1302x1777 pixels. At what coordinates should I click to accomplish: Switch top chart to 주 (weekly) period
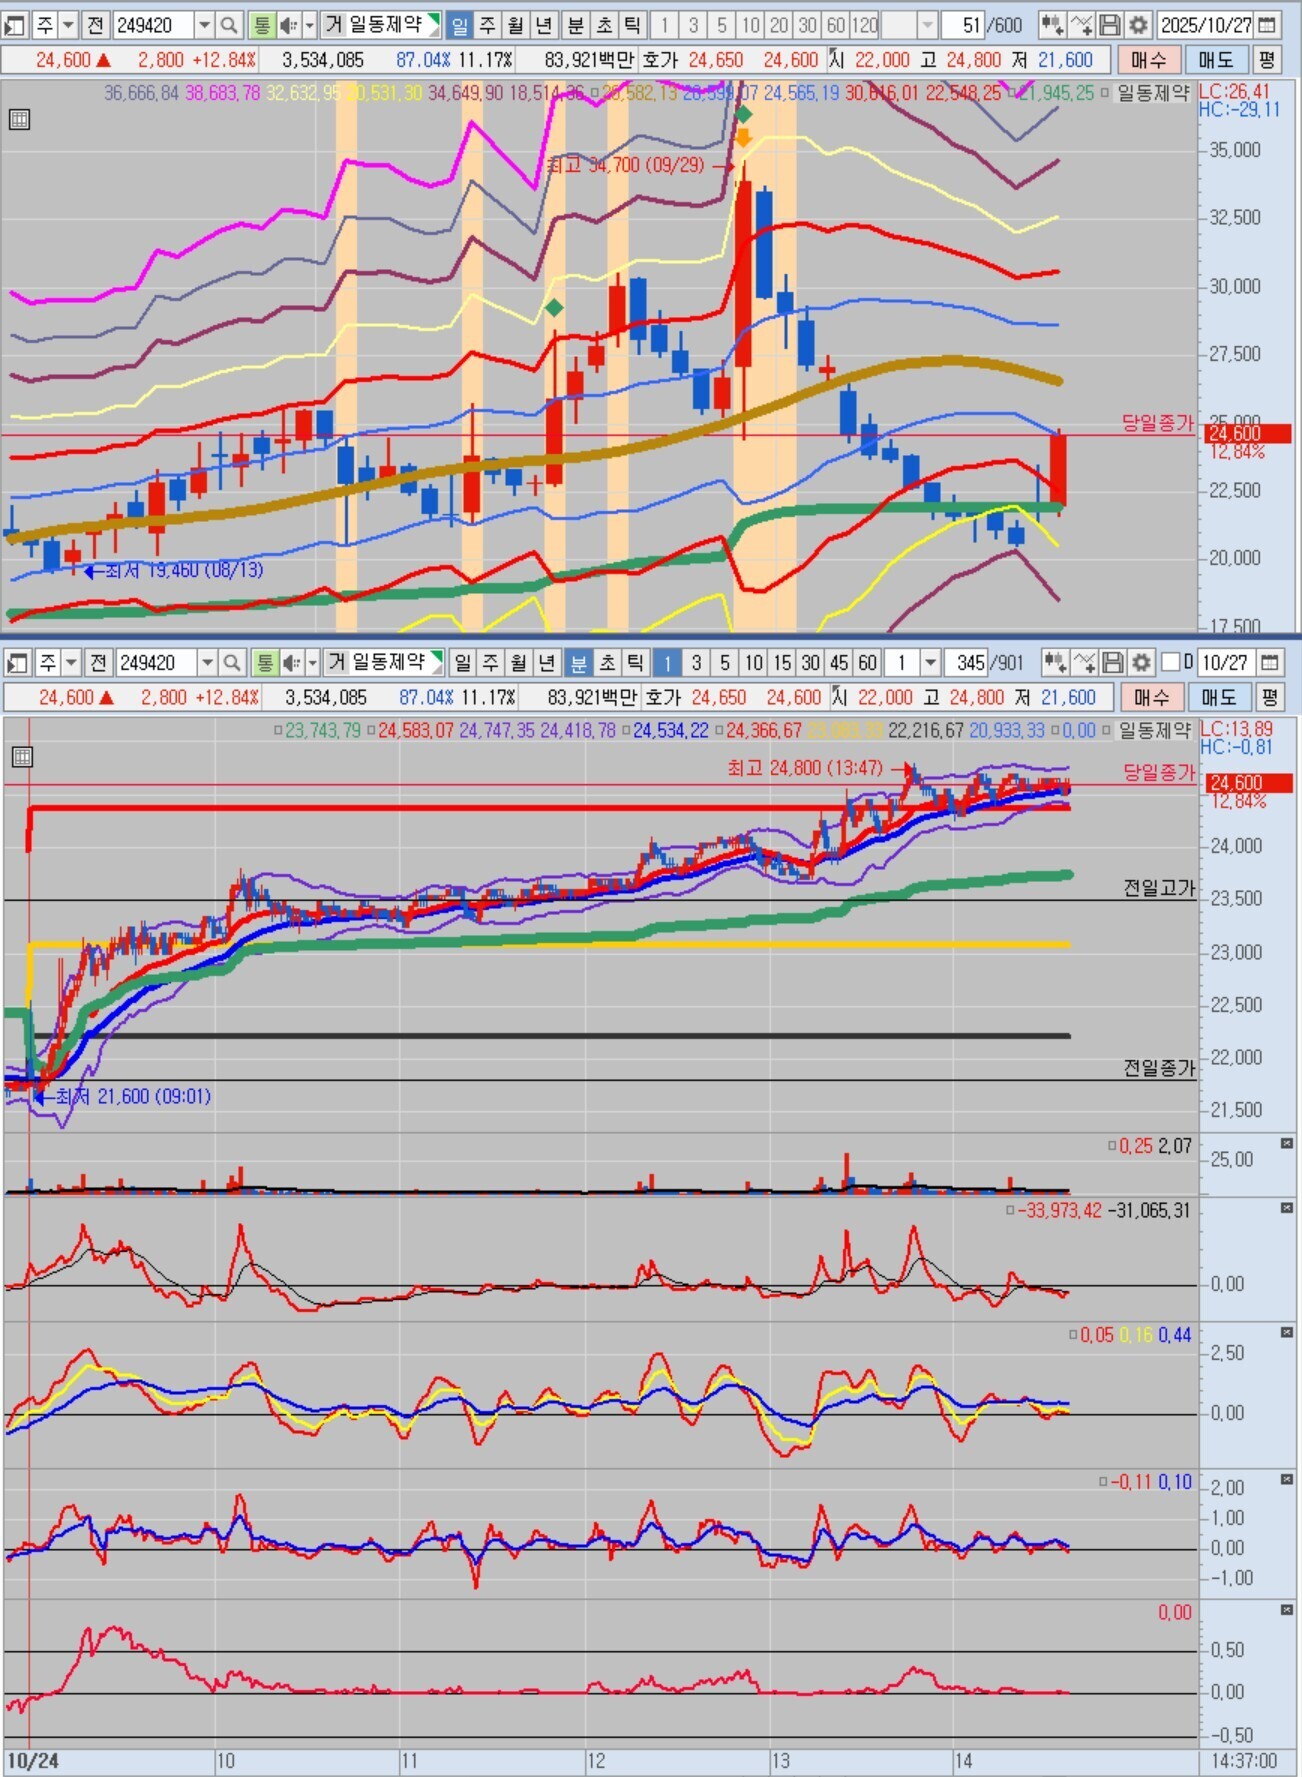tap(487, 25)
